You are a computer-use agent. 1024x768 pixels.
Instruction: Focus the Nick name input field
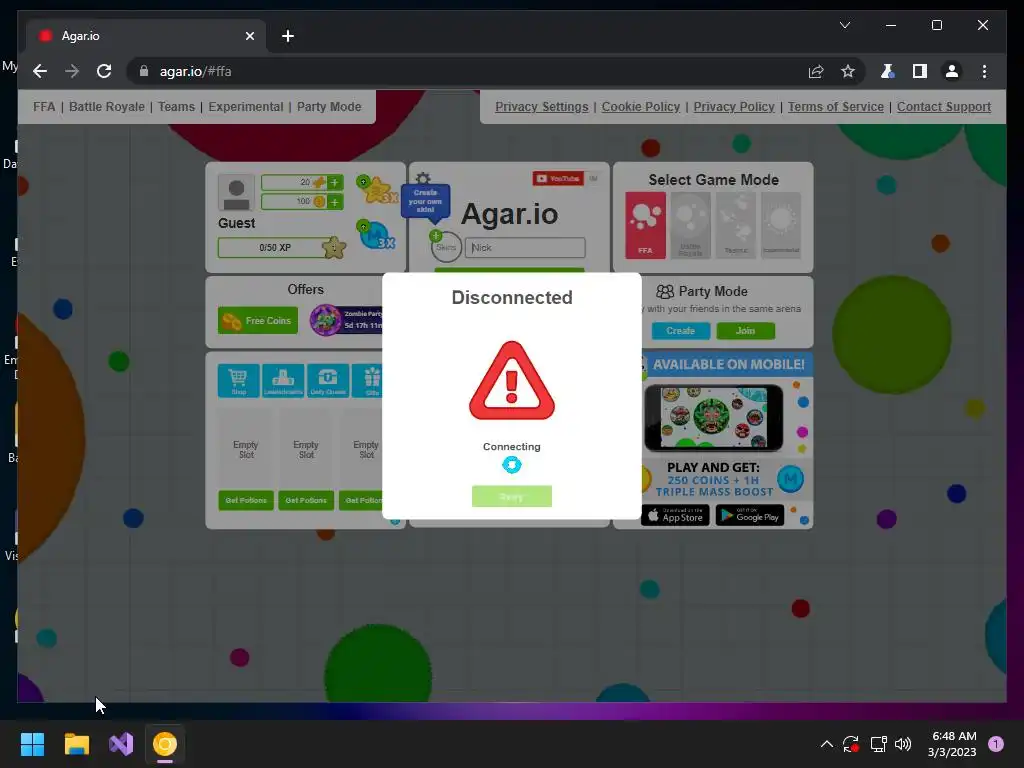525,248
